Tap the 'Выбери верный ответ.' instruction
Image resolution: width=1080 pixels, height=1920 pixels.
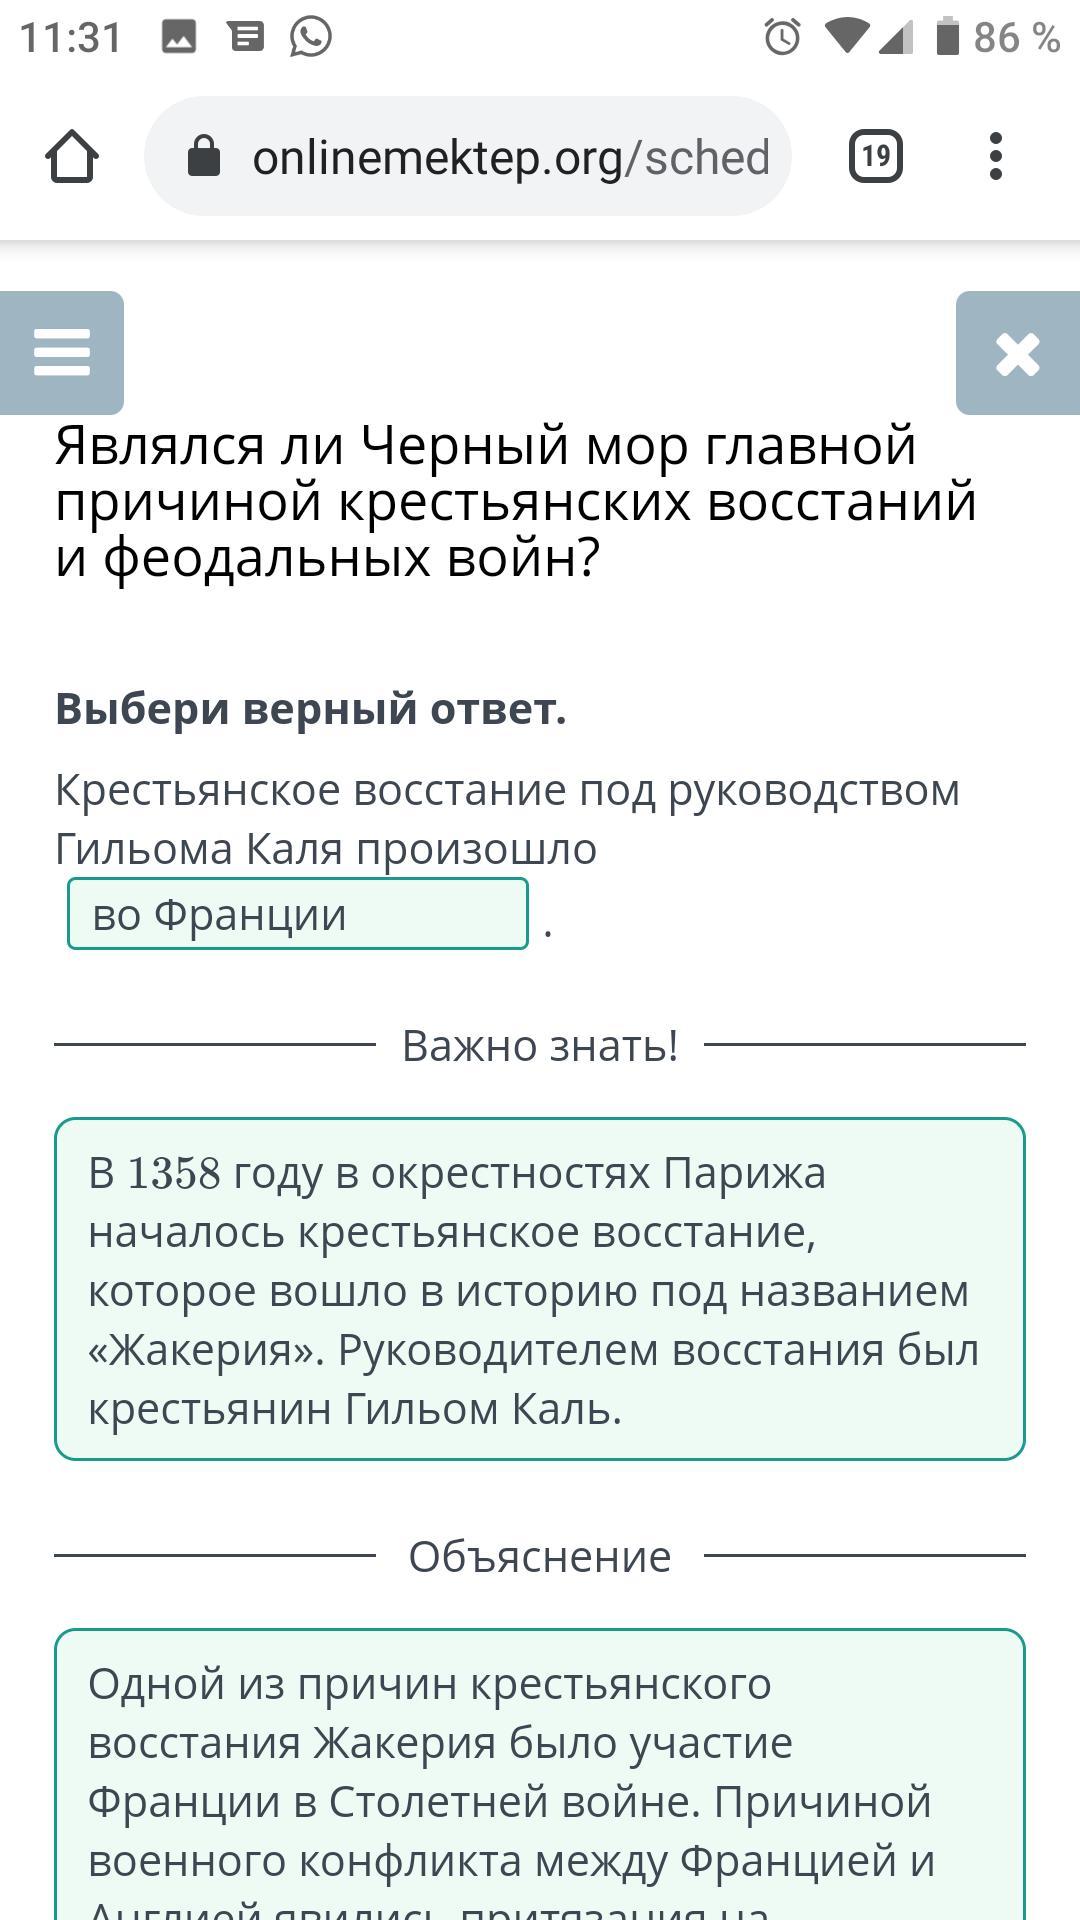coord(311,709)
